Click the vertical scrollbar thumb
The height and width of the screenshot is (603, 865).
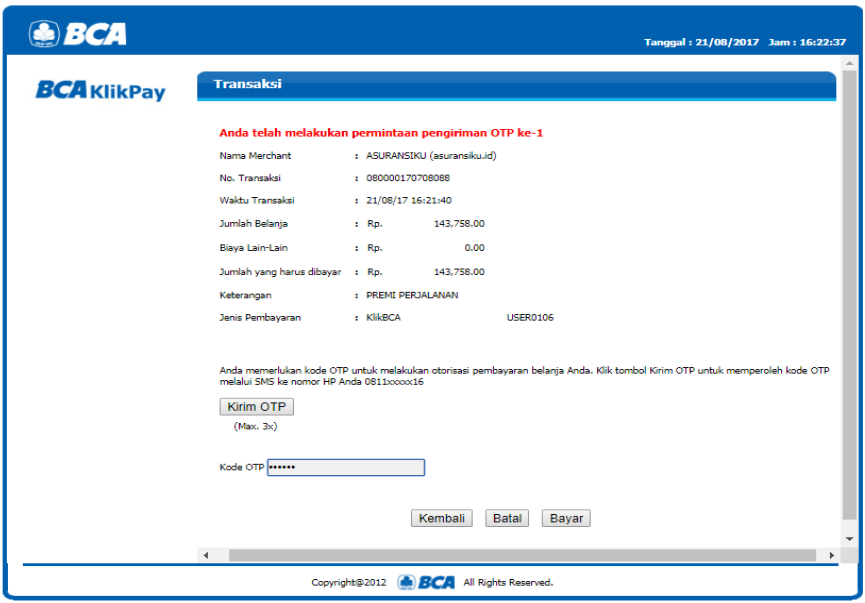(x=850, y=295)
